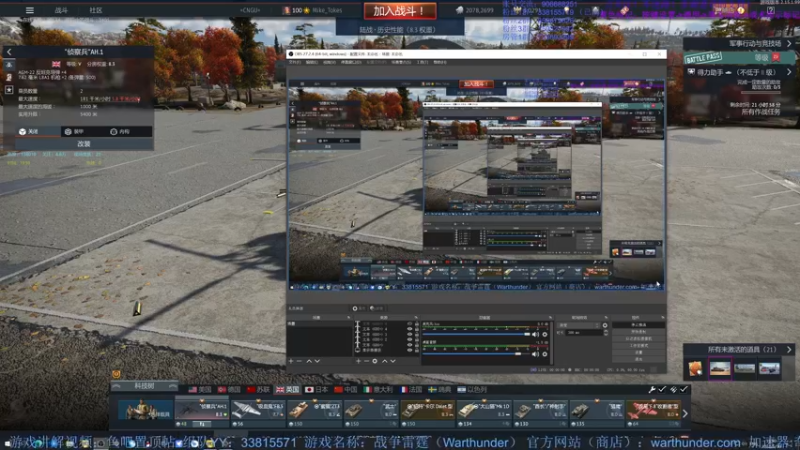Hide the second text source via its eye icon
This screenshot has width=800, height=450.
coord(409,329)
